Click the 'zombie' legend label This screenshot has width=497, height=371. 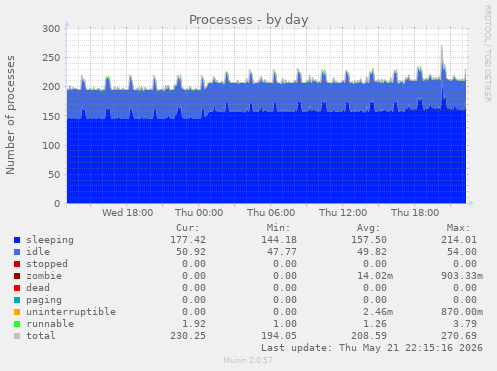(44, 276)
